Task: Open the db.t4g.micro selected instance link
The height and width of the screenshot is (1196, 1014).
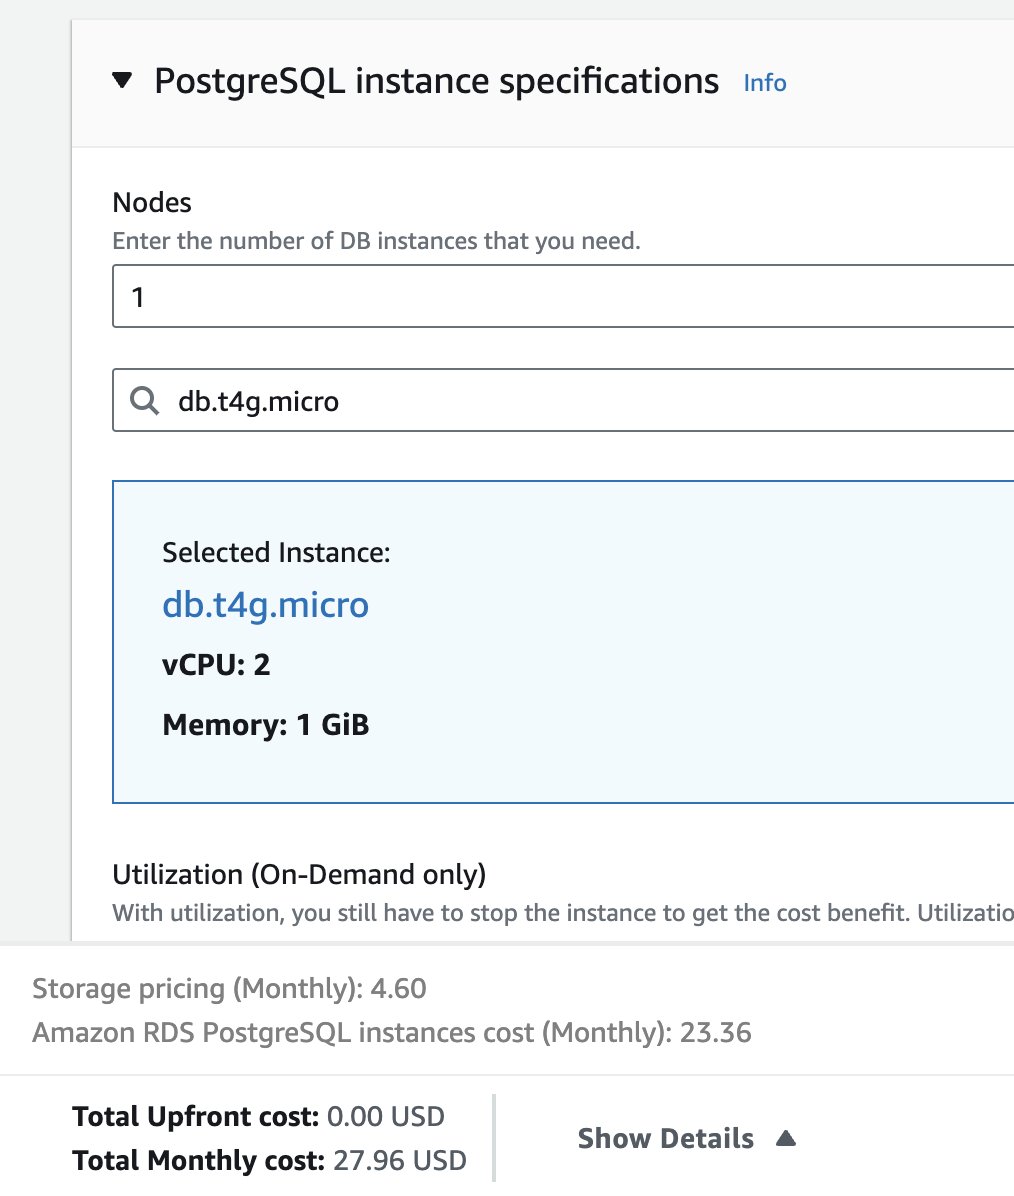Action: pos(266,605)
